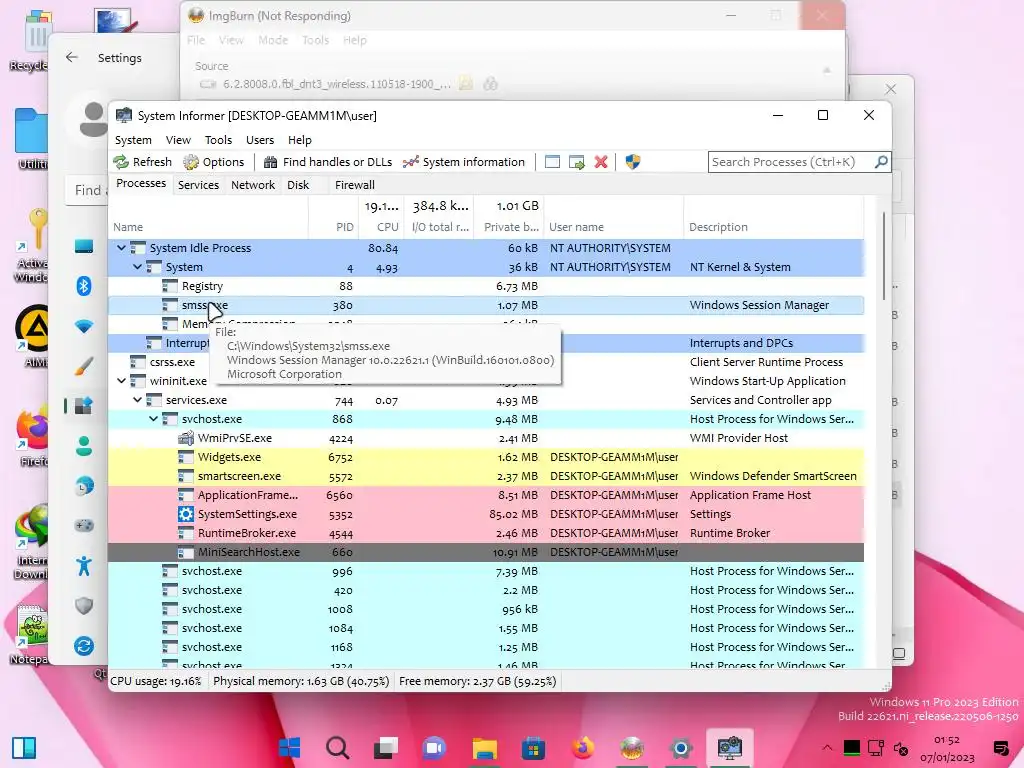1024x768 pixels.
Task: Sort processes by the Name column header
Action: (208, 227)
